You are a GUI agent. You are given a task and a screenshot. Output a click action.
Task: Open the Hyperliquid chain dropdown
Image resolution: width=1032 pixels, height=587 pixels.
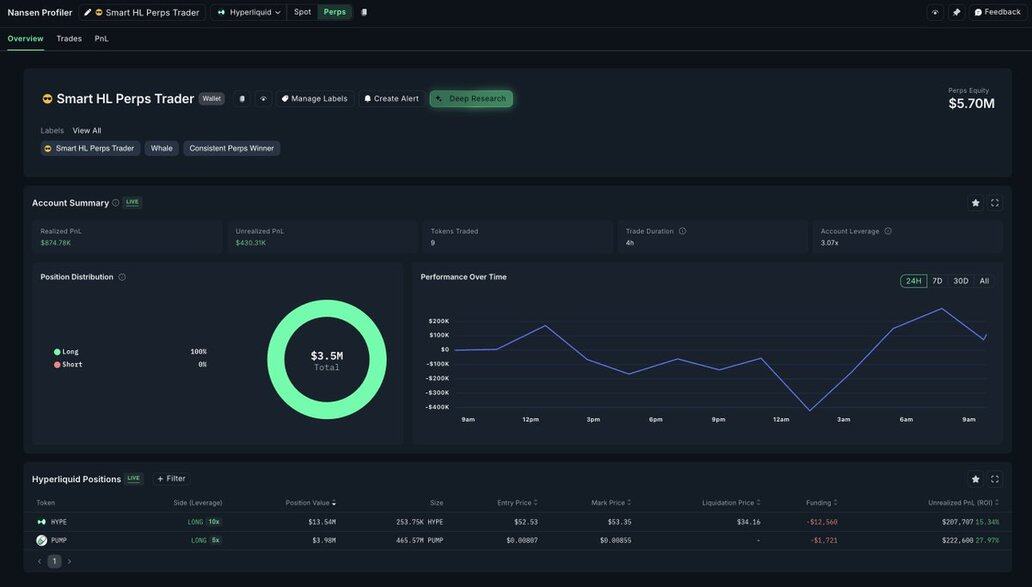click(x=249, y=13)
